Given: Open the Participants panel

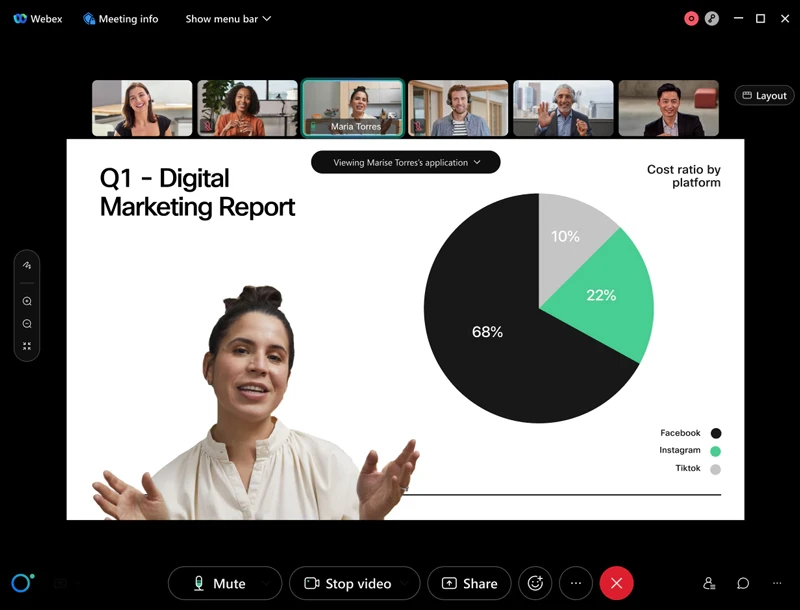Looking at the screenshot, I should click(709, 583).
